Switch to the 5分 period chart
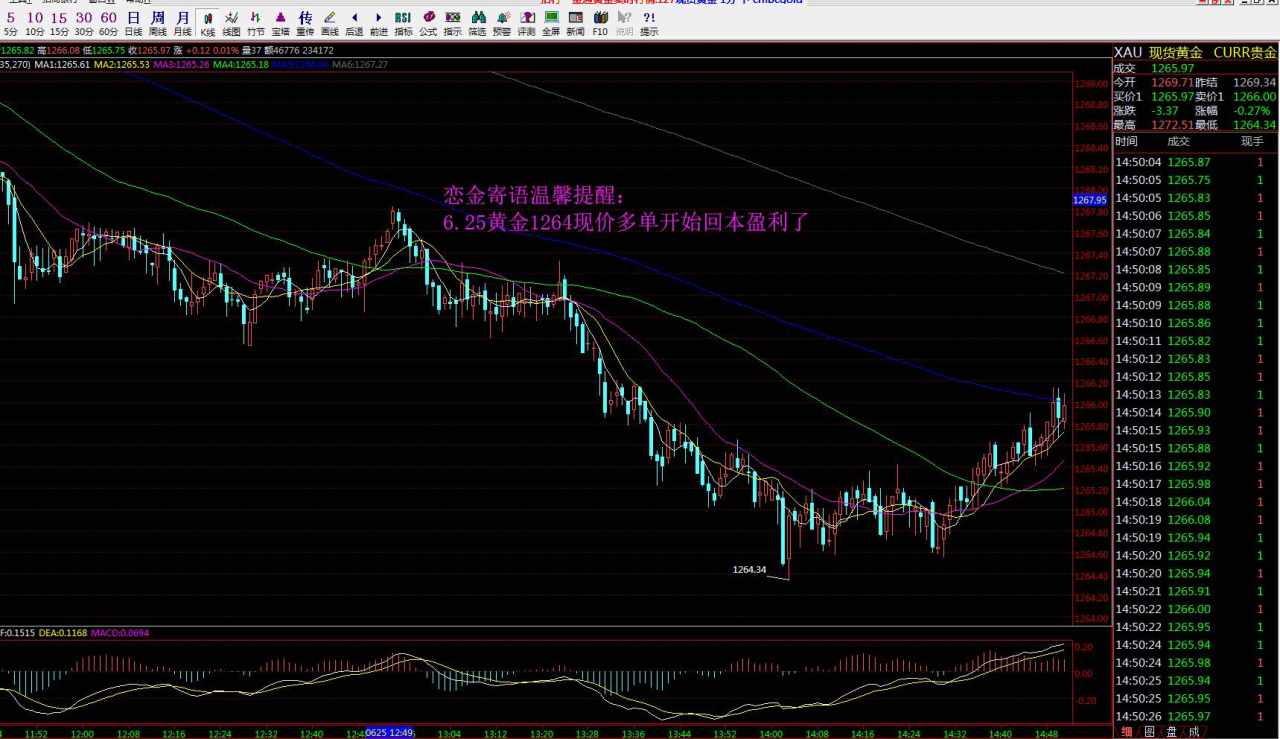1280x739 pixels. [11, 23]
